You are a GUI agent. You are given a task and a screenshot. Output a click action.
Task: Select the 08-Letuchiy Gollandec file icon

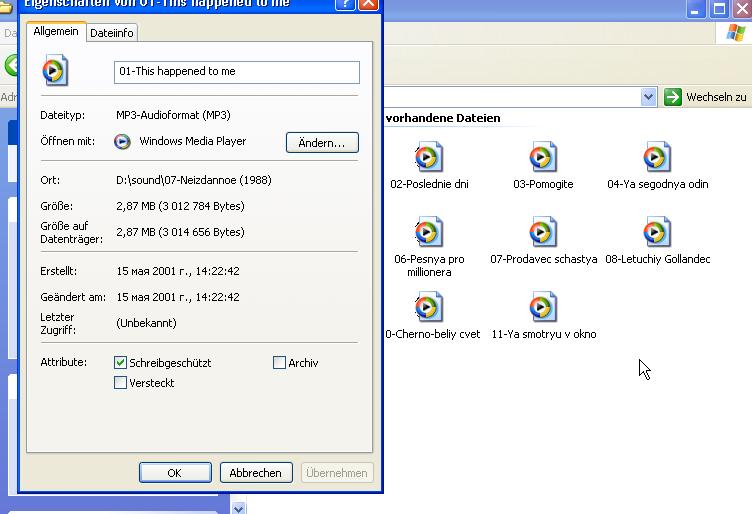[656, 233]
